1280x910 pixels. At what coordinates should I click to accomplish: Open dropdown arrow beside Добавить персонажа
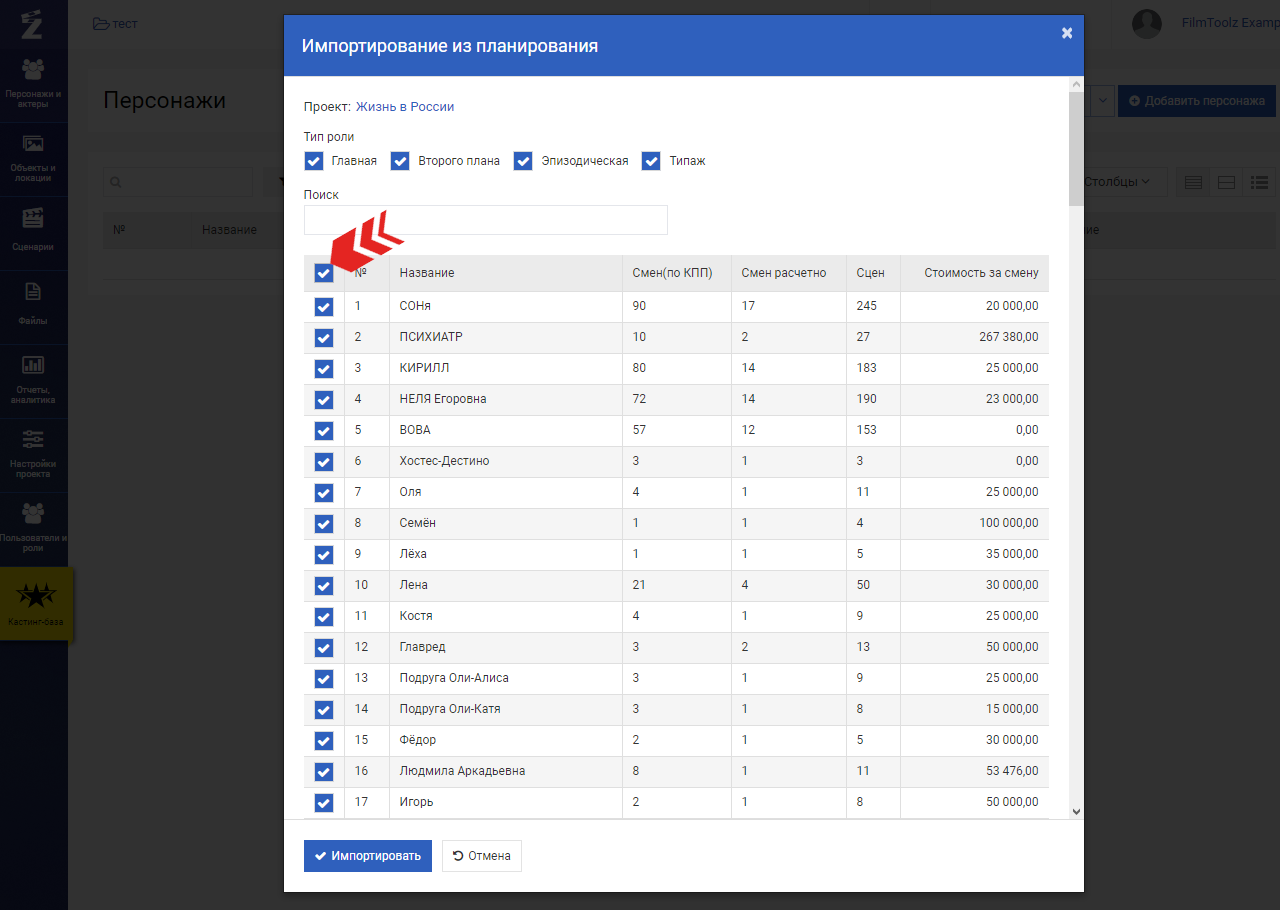click(x=1103, y=100)
